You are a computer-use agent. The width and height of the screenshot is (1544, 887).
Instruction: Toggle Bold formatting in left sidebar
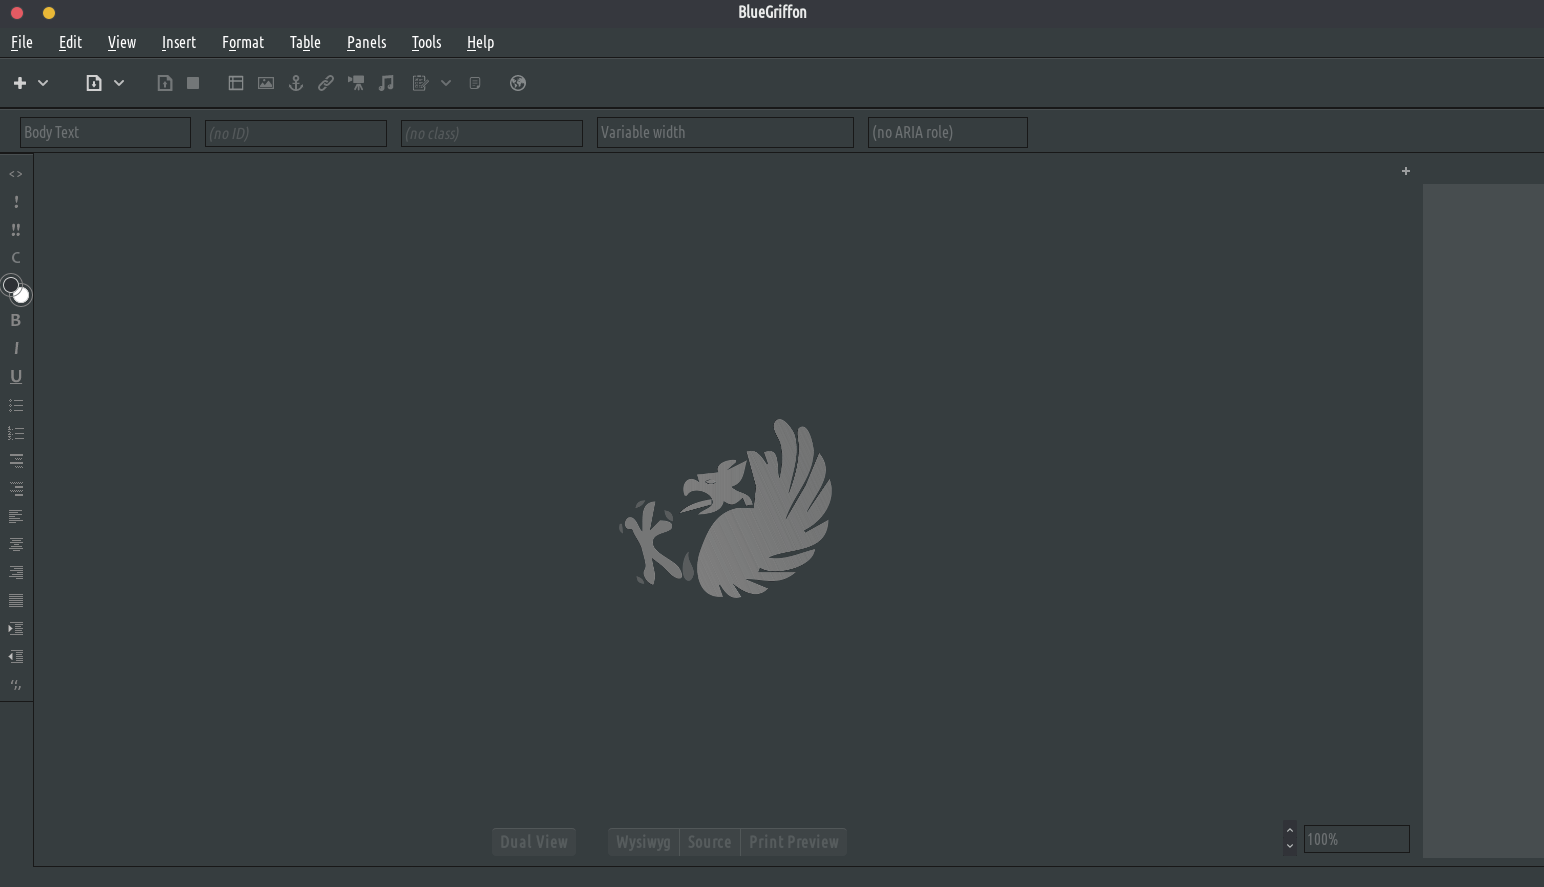click(x=16, y=321)
